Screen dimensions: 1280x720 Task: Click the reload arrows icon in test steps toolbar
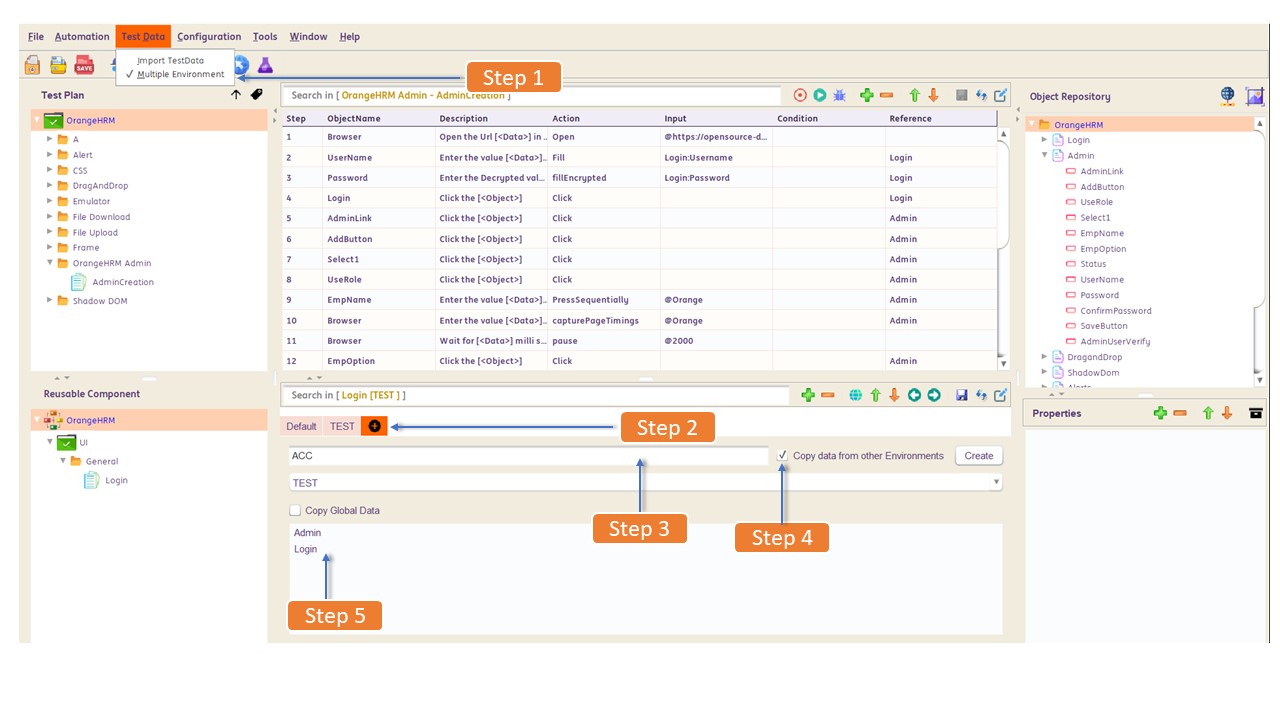(x=981, y=95)
